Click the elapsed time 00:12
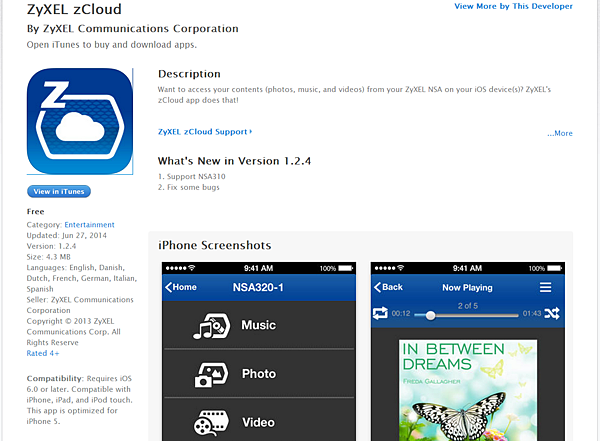Screen dimensions: 600x441 pyautogui.click(x=401, y=314)
